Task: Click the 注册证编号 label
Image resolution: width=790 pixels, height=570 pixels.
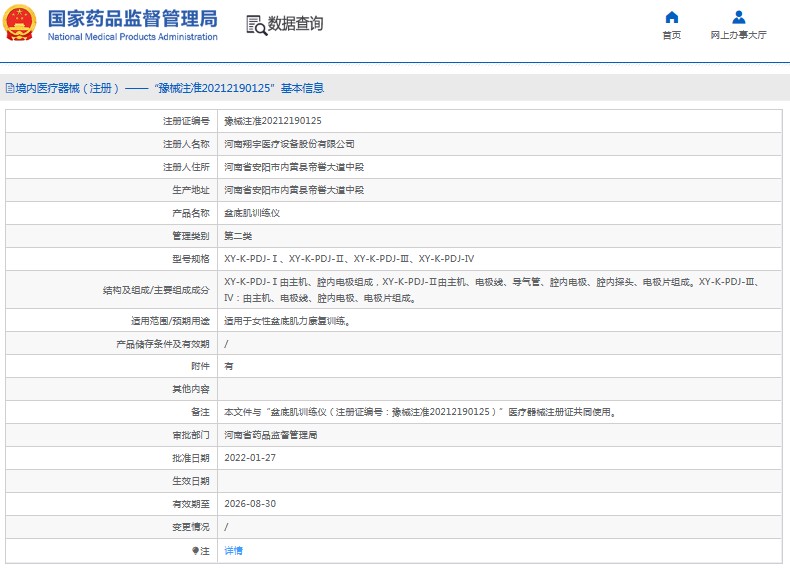Action: 186,121
